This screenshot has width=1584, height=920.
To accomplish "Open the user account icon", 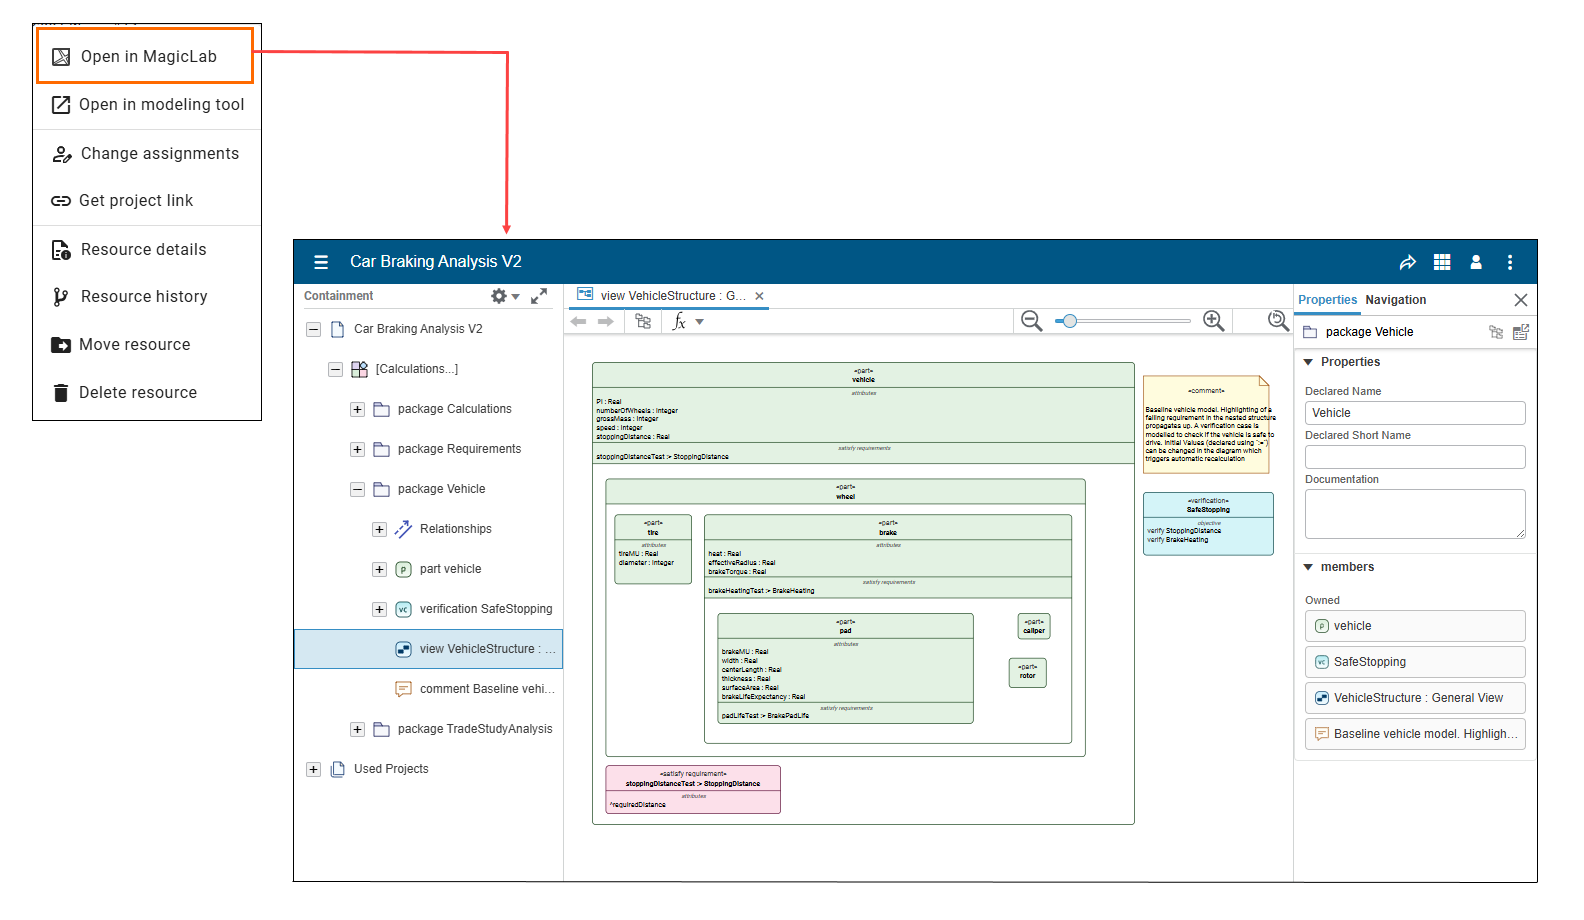I will (x=1475, y=262).
